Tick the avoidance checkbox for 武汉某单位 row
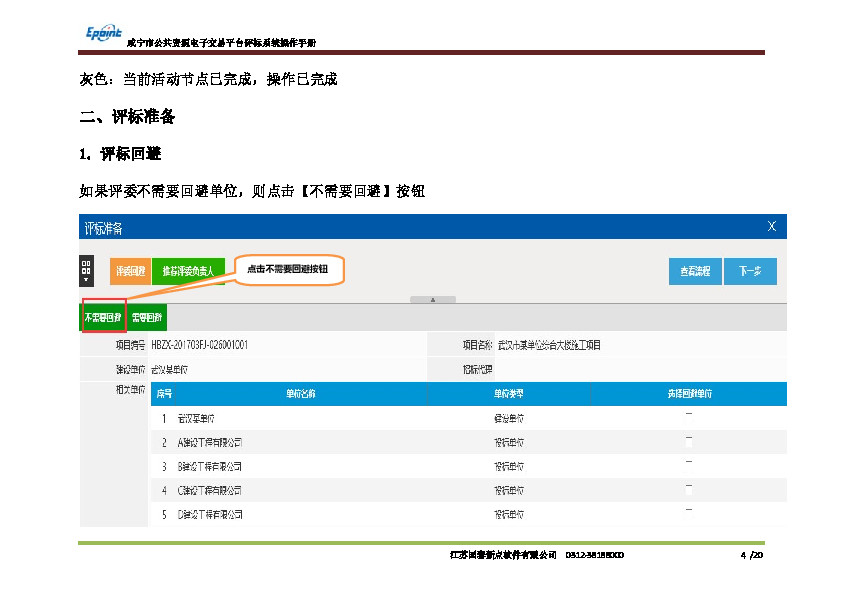The height and width of the screenshot is (595, 842). 688,417
